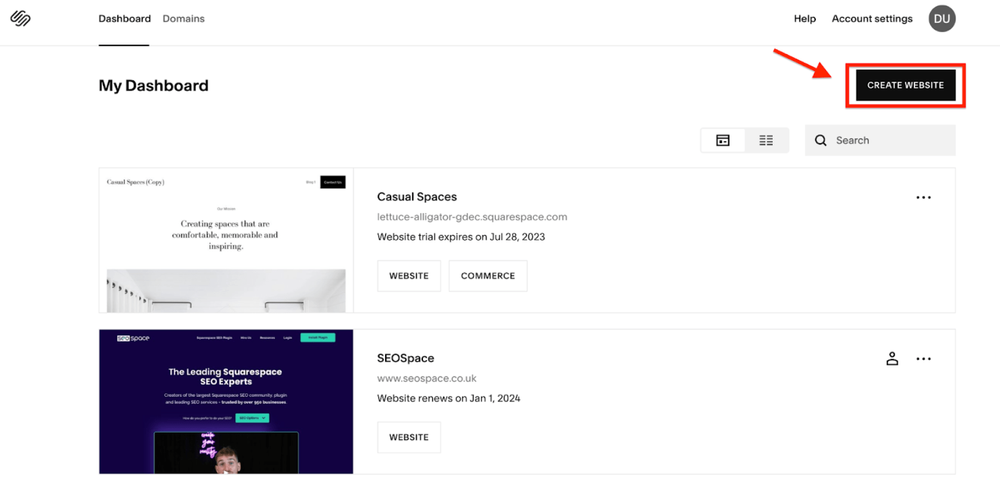Image resolution: width=1000 pixels, height=478 pixels.
Task: Focus the Search input field
Action: point(880,140)
